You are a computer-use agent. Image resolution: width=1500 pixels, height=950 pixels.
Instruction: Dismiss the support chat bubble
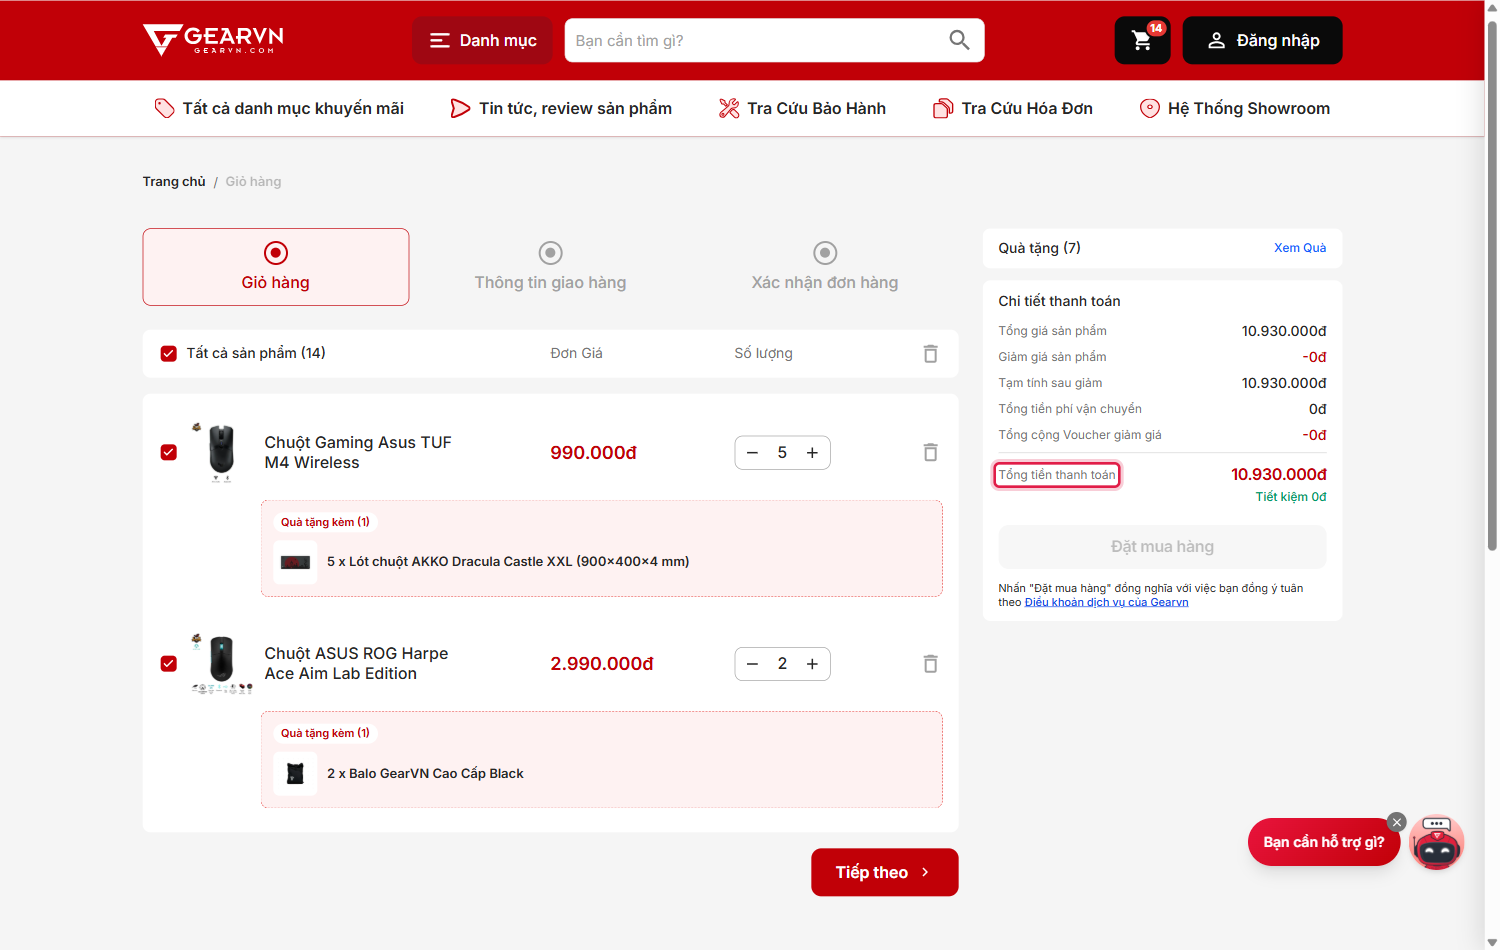pyautogui.click(x=1397, y=822)
